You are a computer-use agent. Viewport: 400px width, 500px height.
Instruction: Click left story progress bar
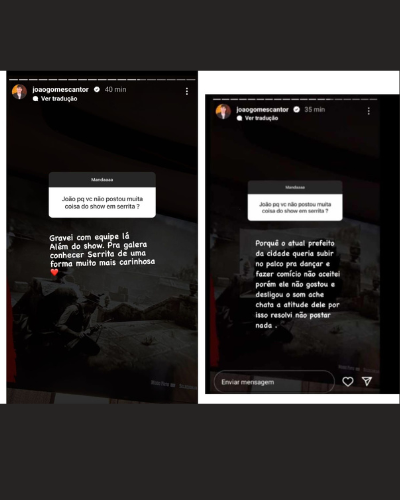102,80
